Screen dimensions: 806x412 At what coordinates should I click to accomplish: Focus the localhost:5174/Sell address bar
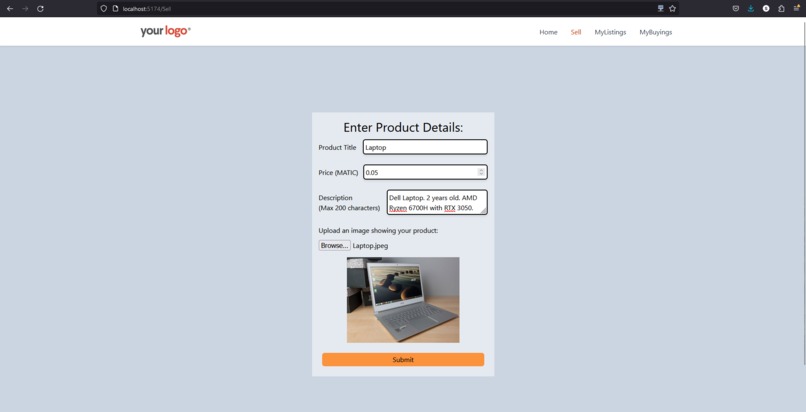click(388, 9)
